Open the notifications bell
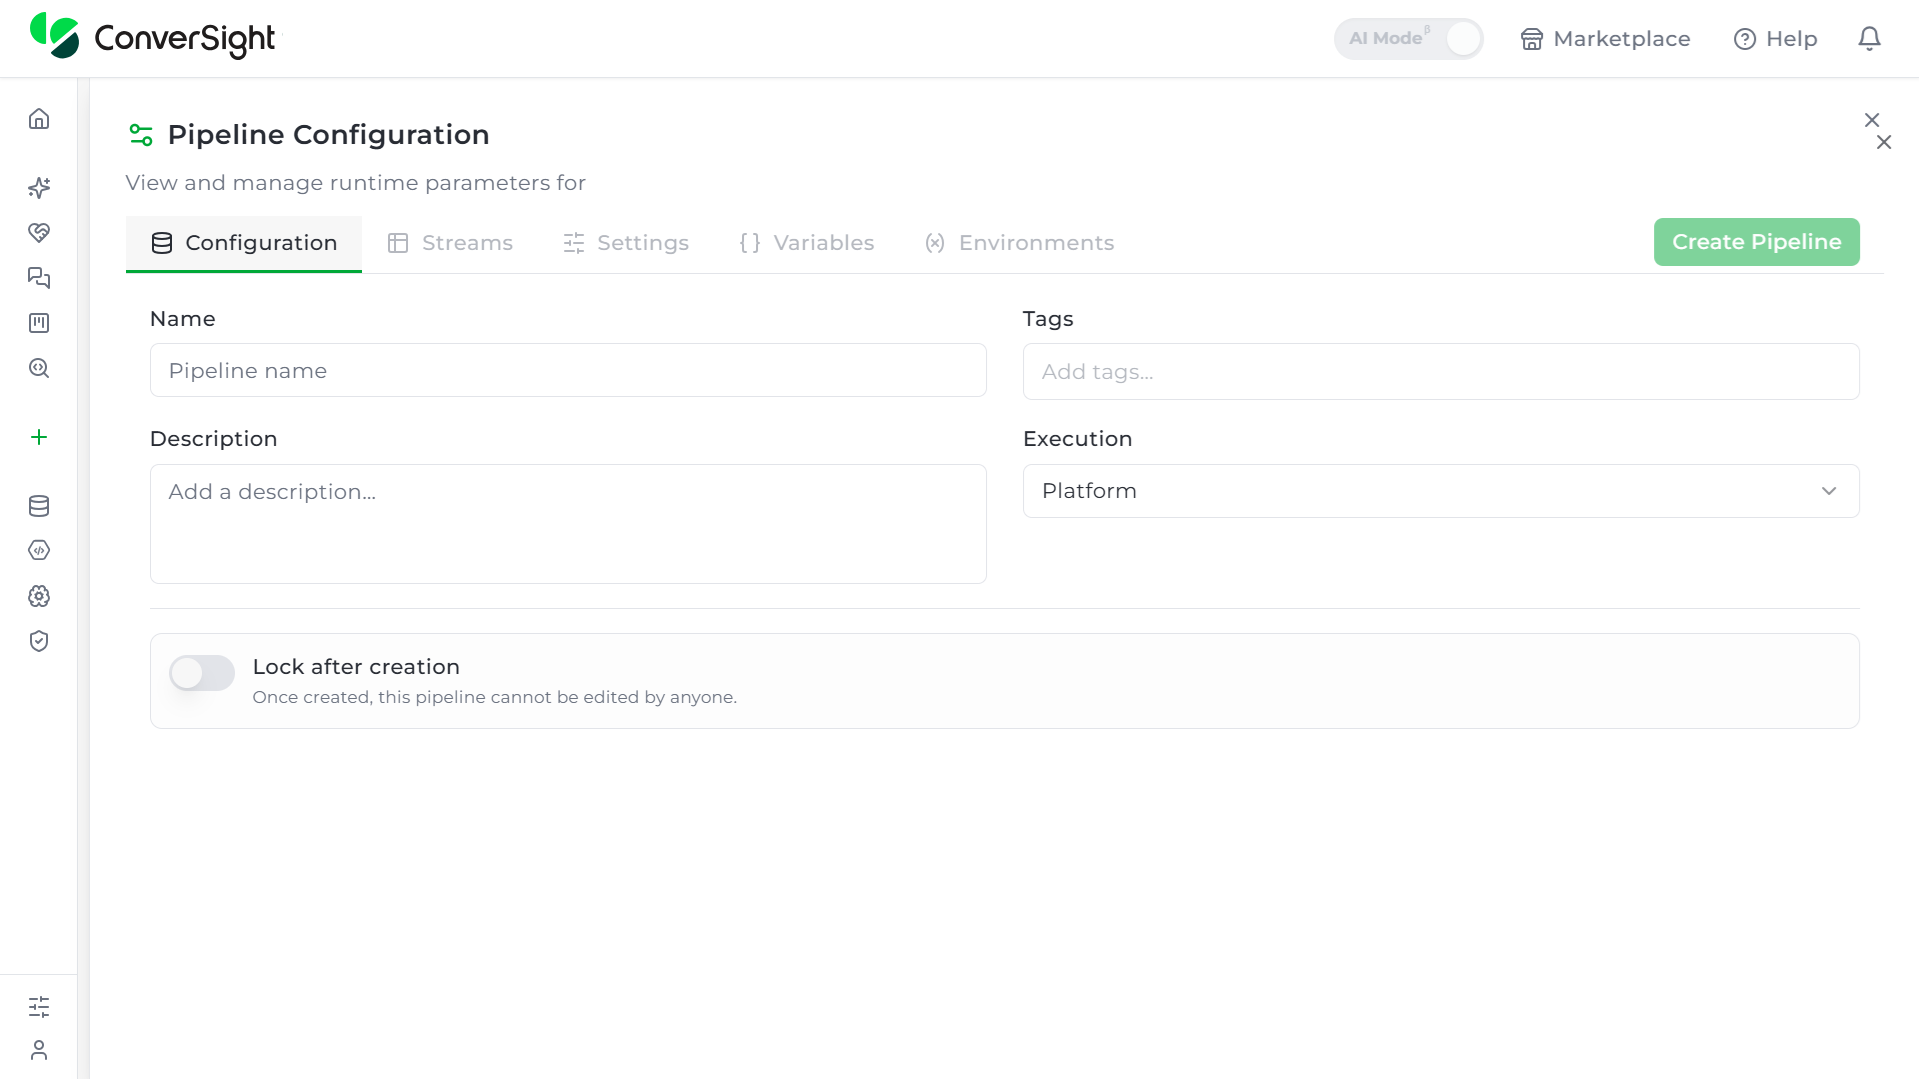The image size is (1919, 1079). coord(1869,39)
